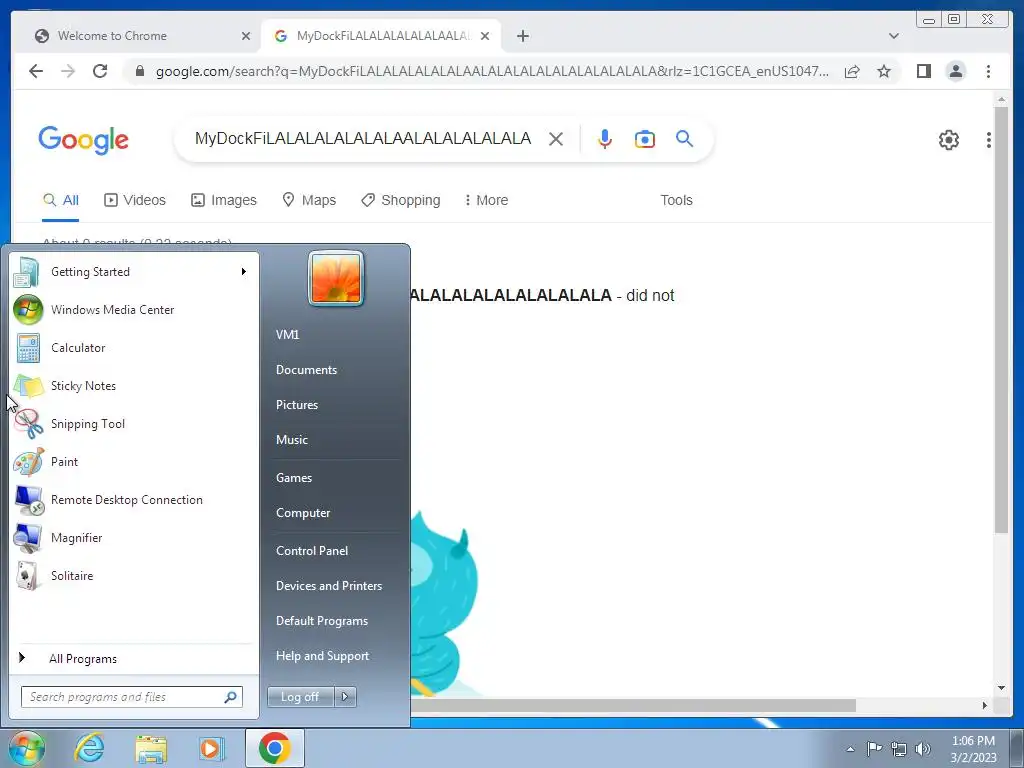The height and width of the screenshot is (768, 1024).
Task: Click the share page icon in address bar
Action: point(852,71)
